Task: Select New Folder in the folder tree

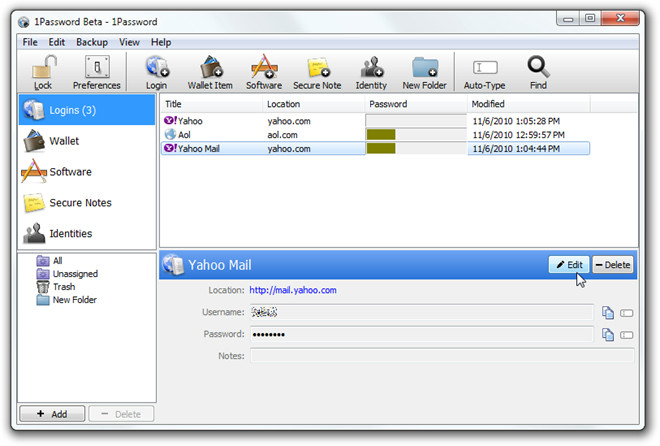Action: coord(67,300)
